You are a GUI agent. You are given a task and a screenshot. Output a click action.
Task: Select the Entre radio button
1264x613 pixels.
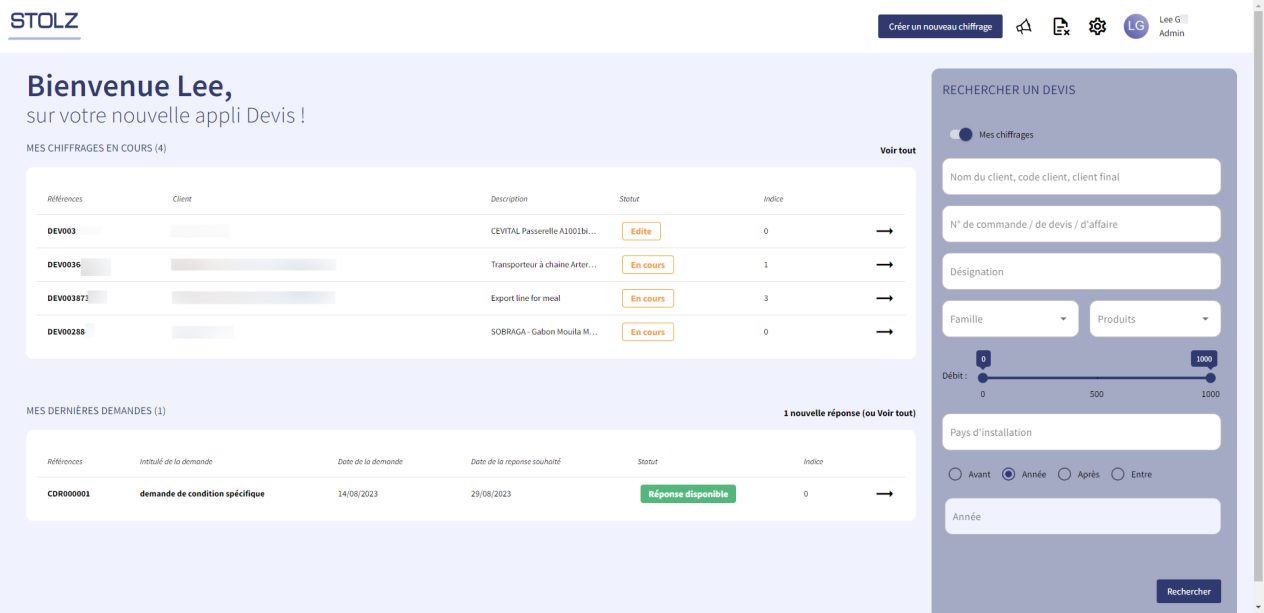click(x=1118, y=474)
